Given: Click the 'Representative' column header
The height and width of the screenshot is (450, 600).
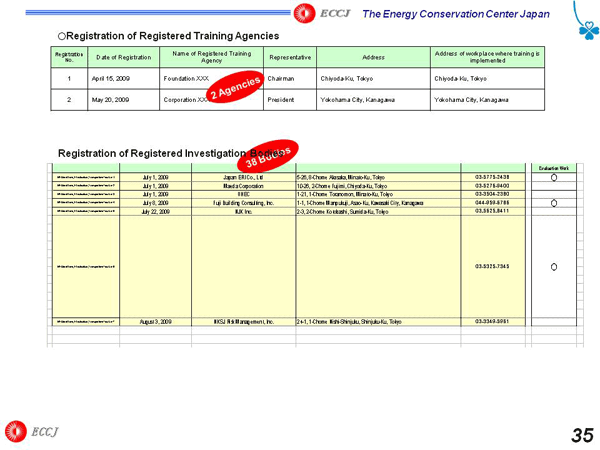Looking at the screenshot, I should (290, 57).
